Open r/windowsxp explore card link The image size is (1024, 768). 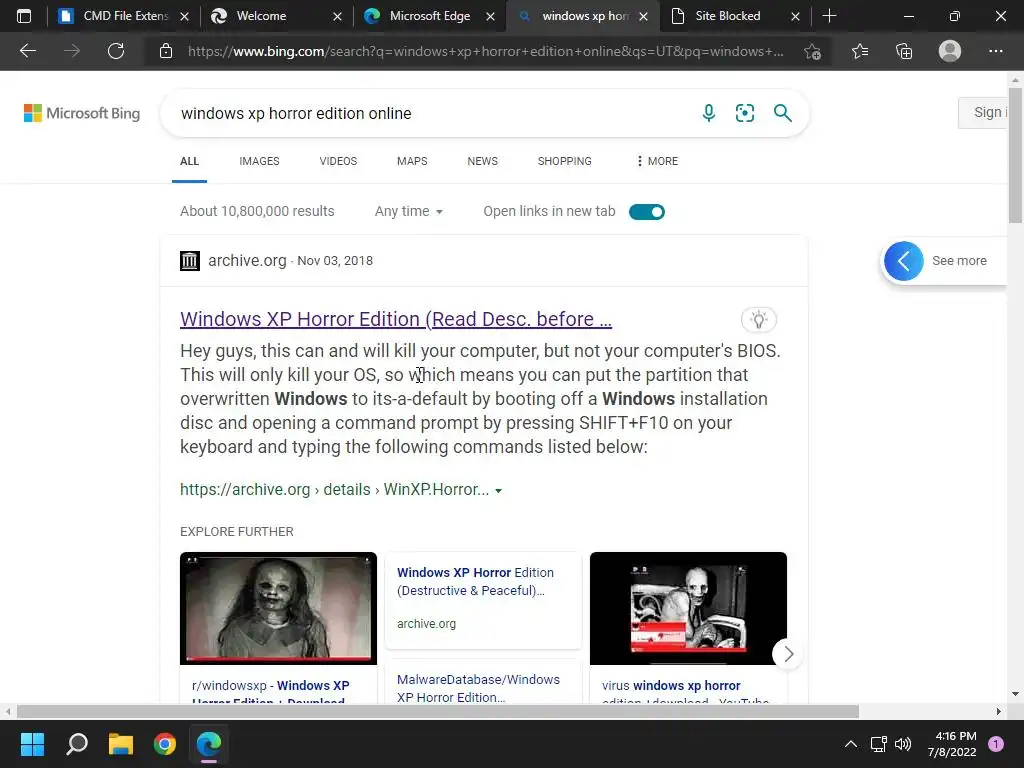(270, 691)
